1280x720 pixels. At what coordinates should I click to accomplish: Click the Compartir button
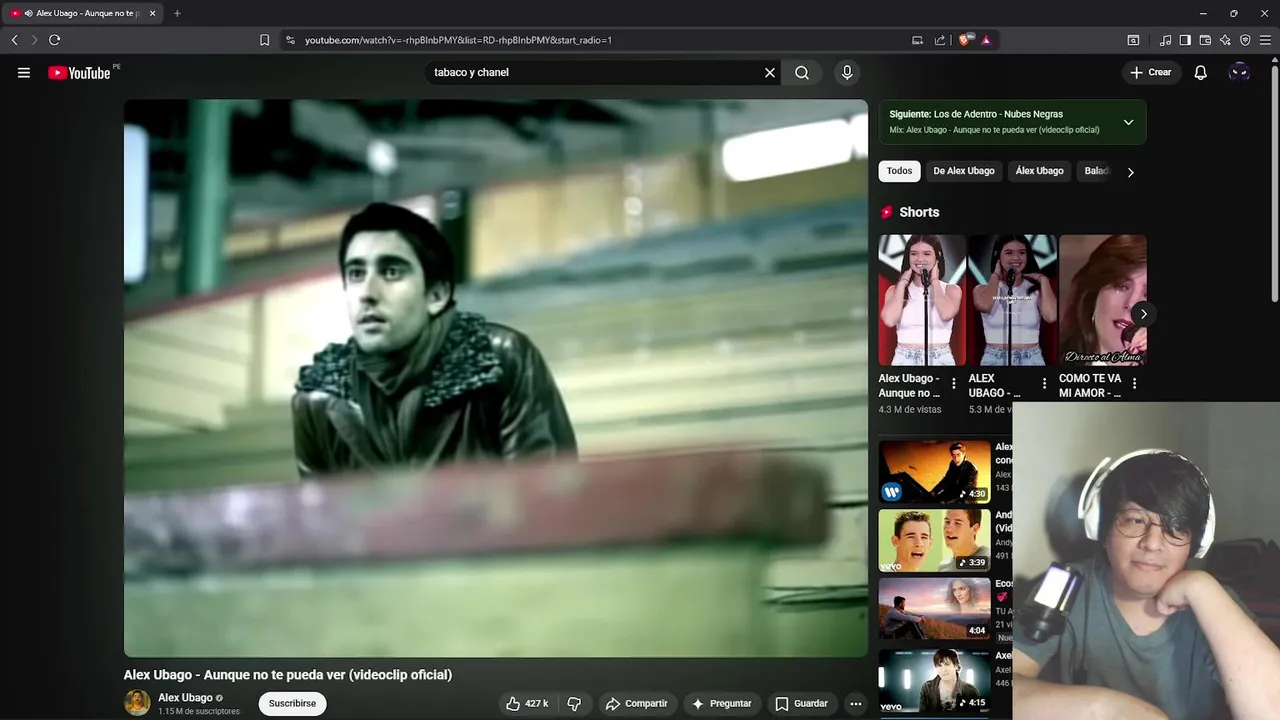[x=636, y=703]
